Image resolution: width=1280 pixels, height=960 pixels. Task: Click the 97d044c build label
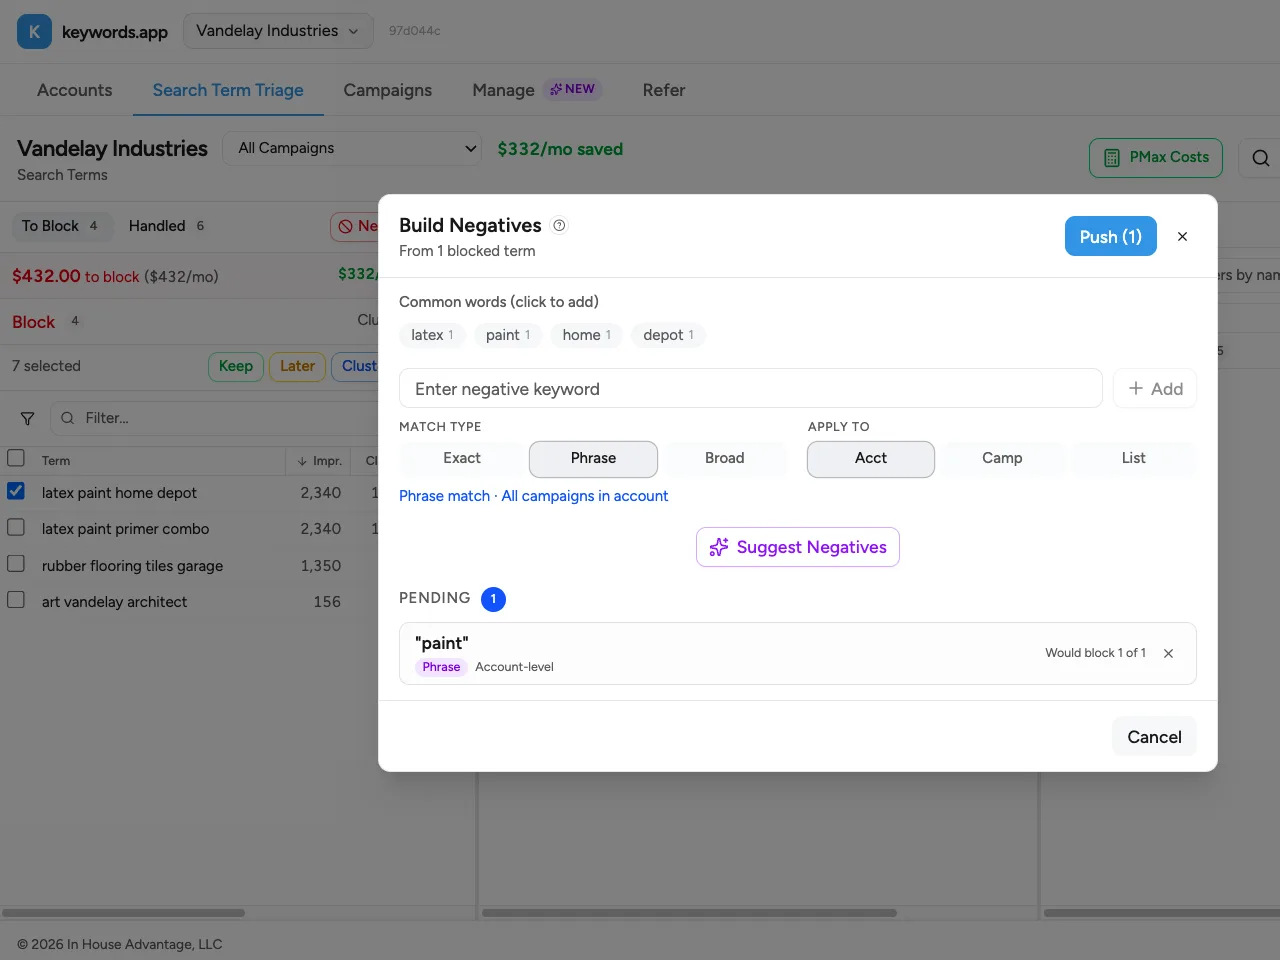(415, 31)
